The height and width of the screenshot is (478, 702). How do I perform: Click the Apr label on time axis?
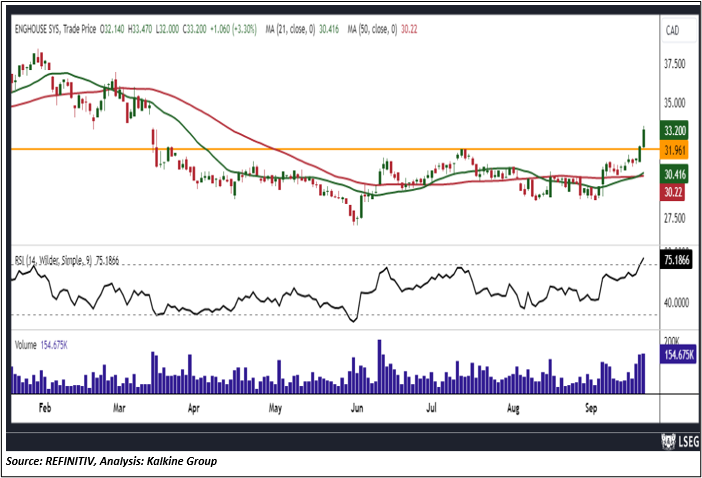coord(193,409)
